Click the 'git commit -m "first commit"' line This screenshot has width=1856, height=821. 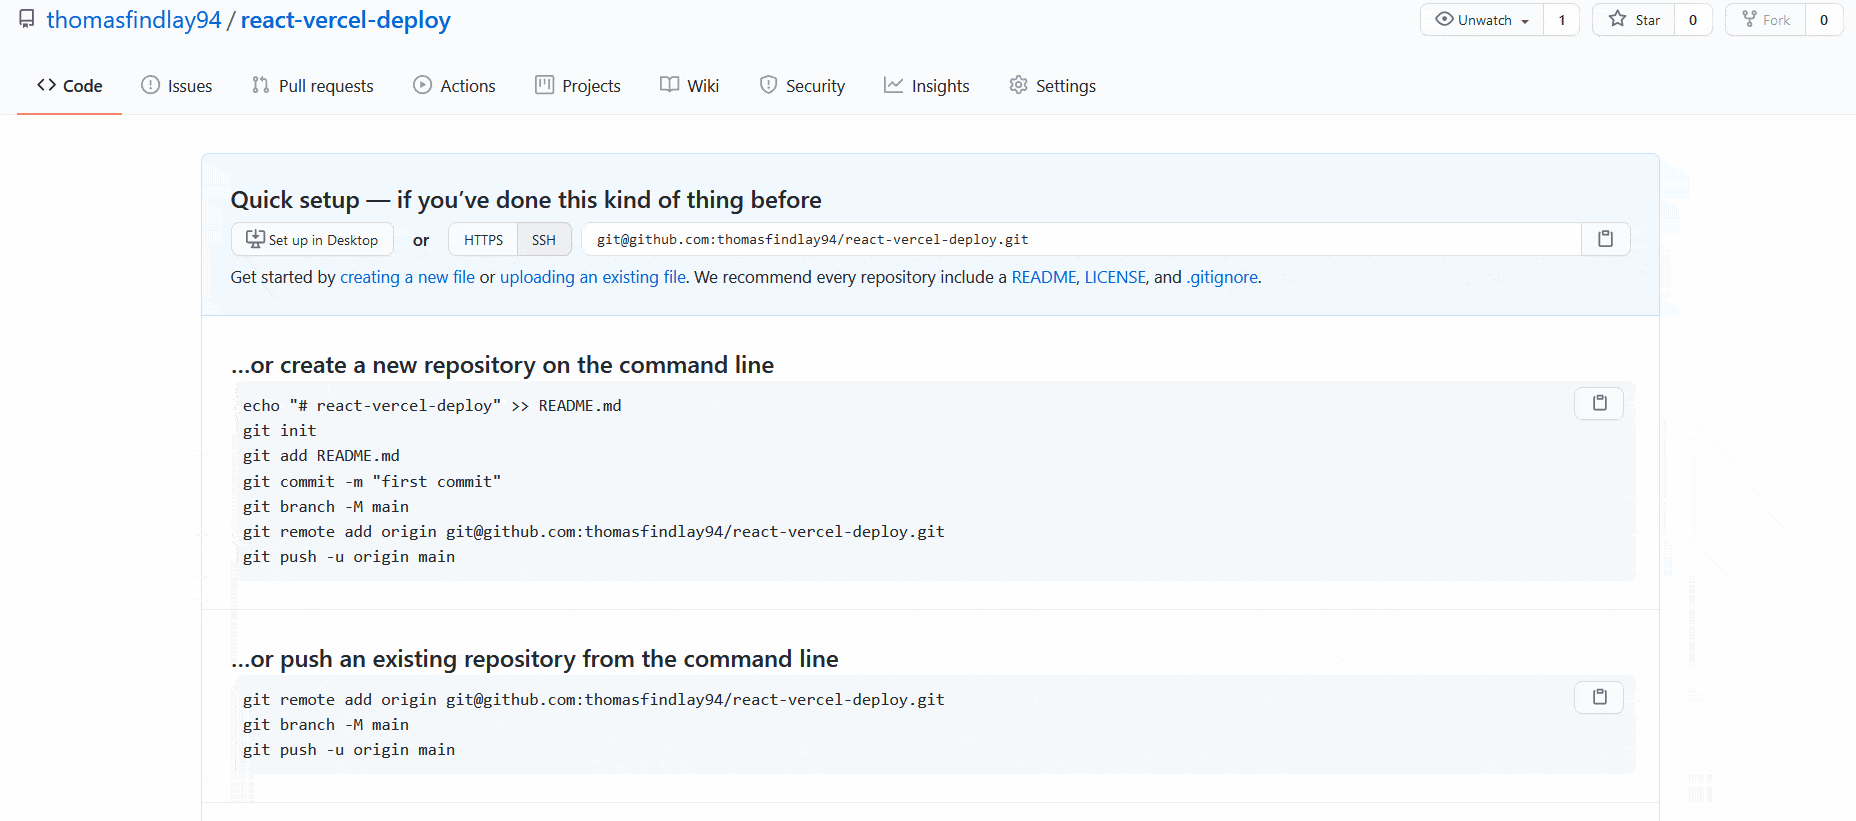point(372,482)
